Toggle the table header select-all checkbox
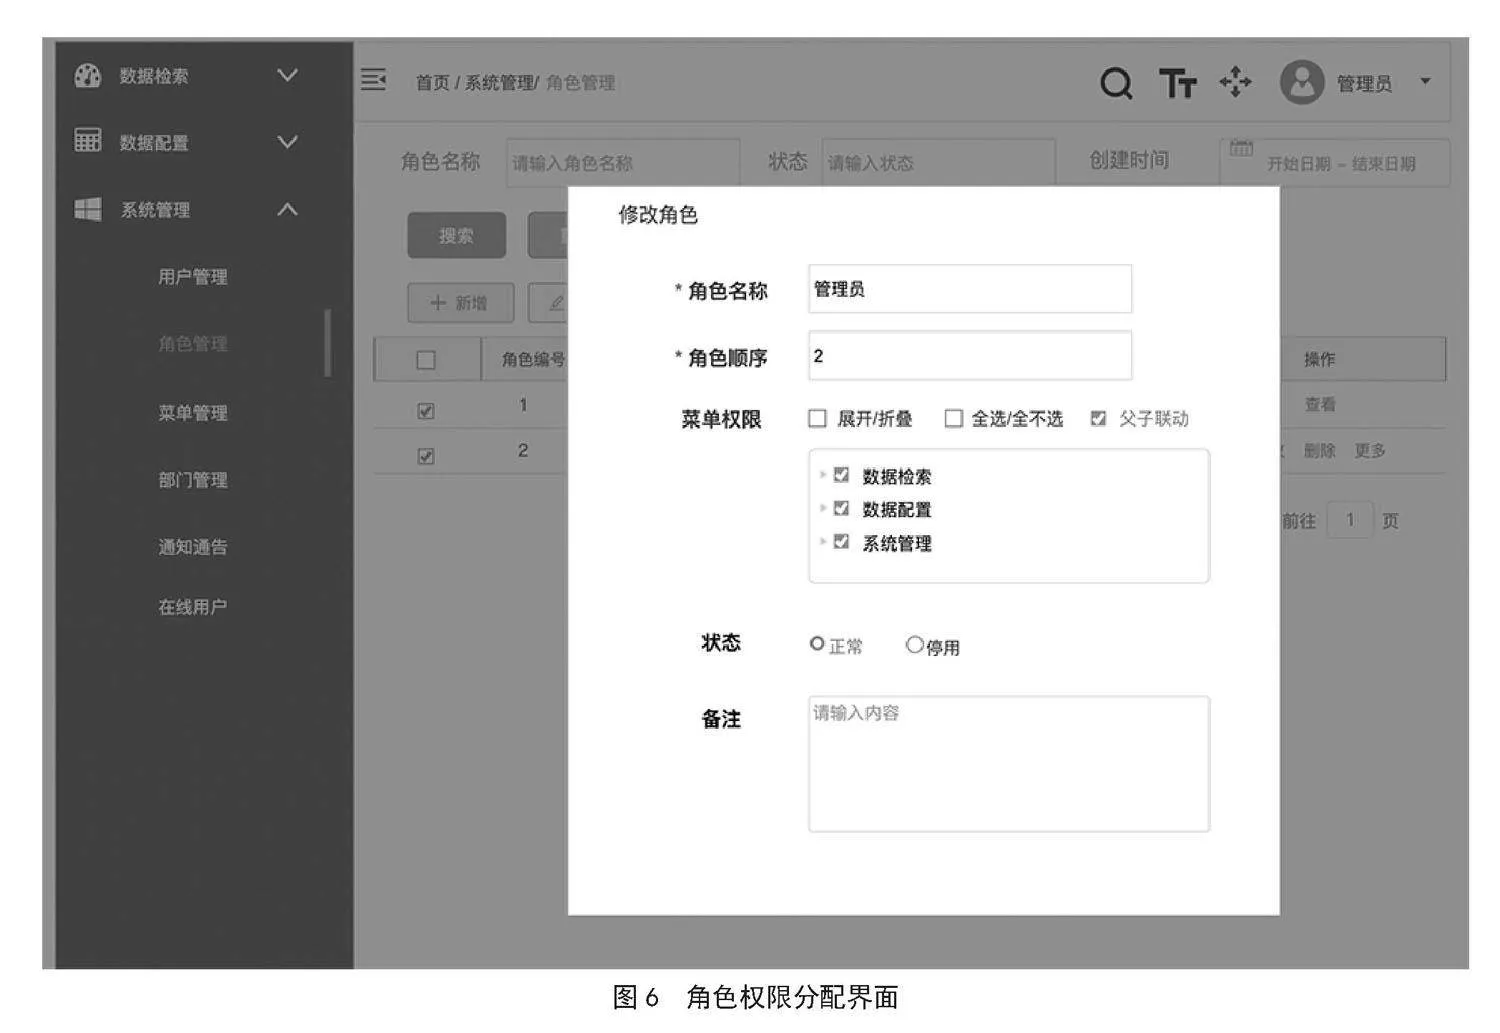The image size is (1500, 1033). point(426,360)
